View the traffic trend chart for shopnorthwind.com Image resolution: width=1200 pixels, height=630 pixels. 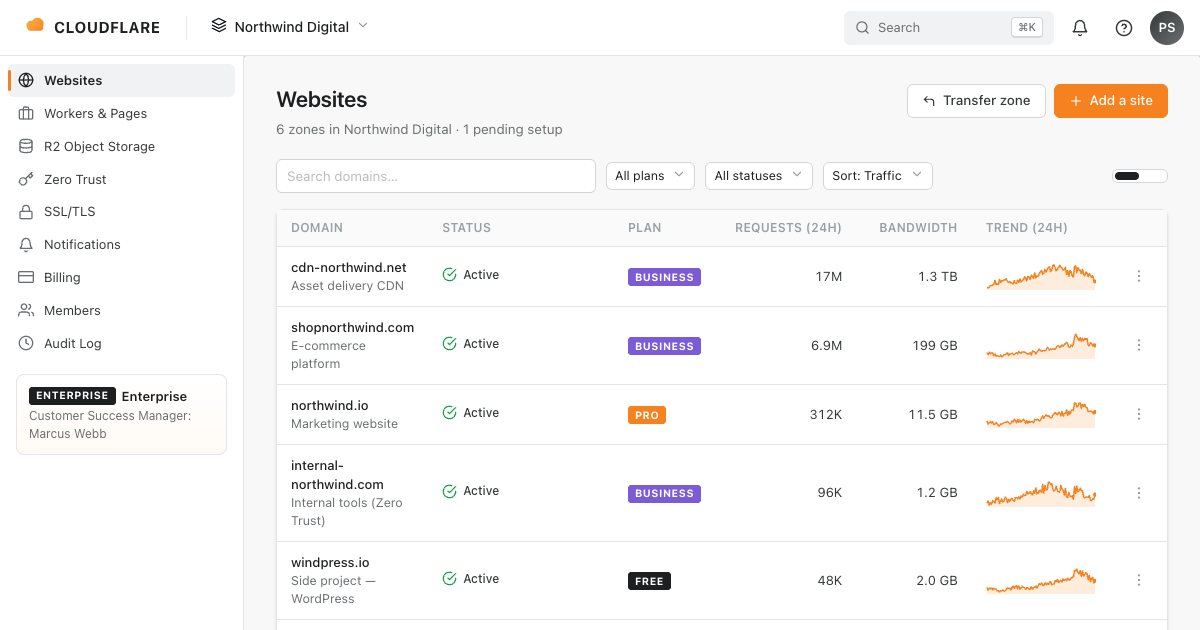click(x=1041, y=345)
